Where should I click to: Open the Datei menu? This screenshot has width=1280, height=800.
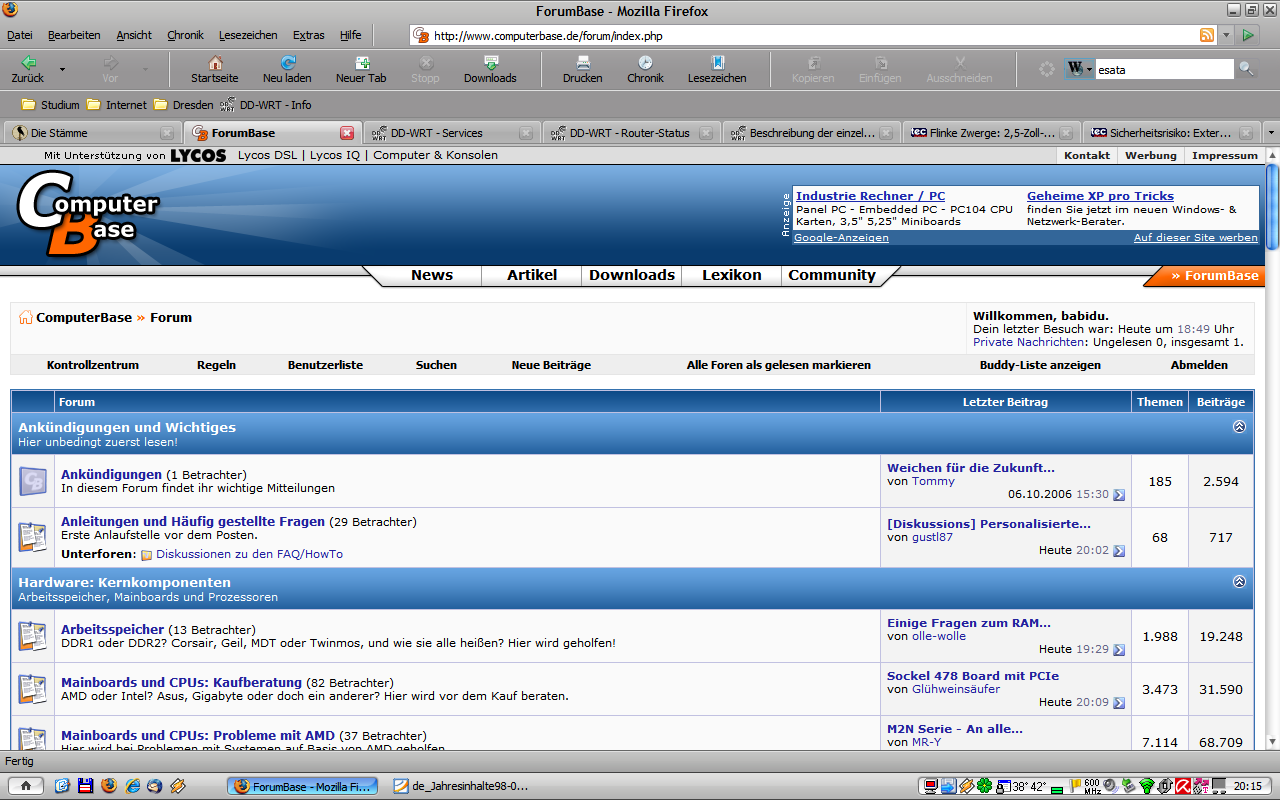(20, 35)
